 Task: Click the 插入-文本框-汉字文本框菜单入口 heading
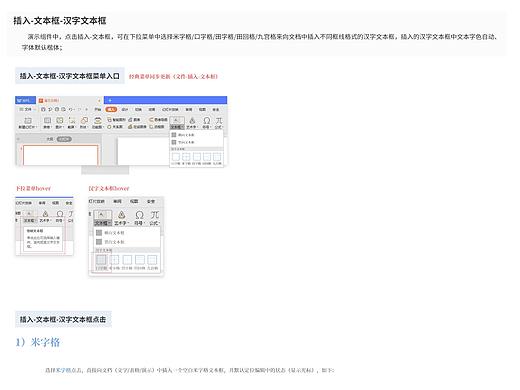(x=69, y=76)
